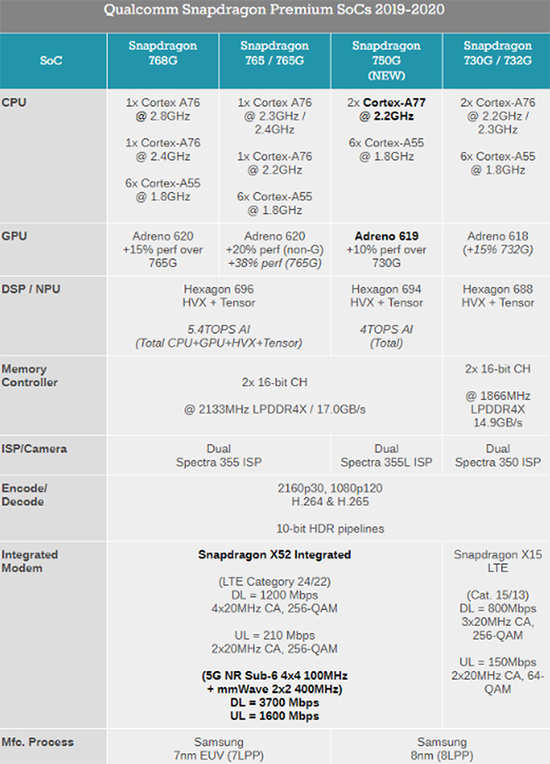Screen dimensions: 550x764
Task: Select the CPU row label
Action: coord(14,103)
